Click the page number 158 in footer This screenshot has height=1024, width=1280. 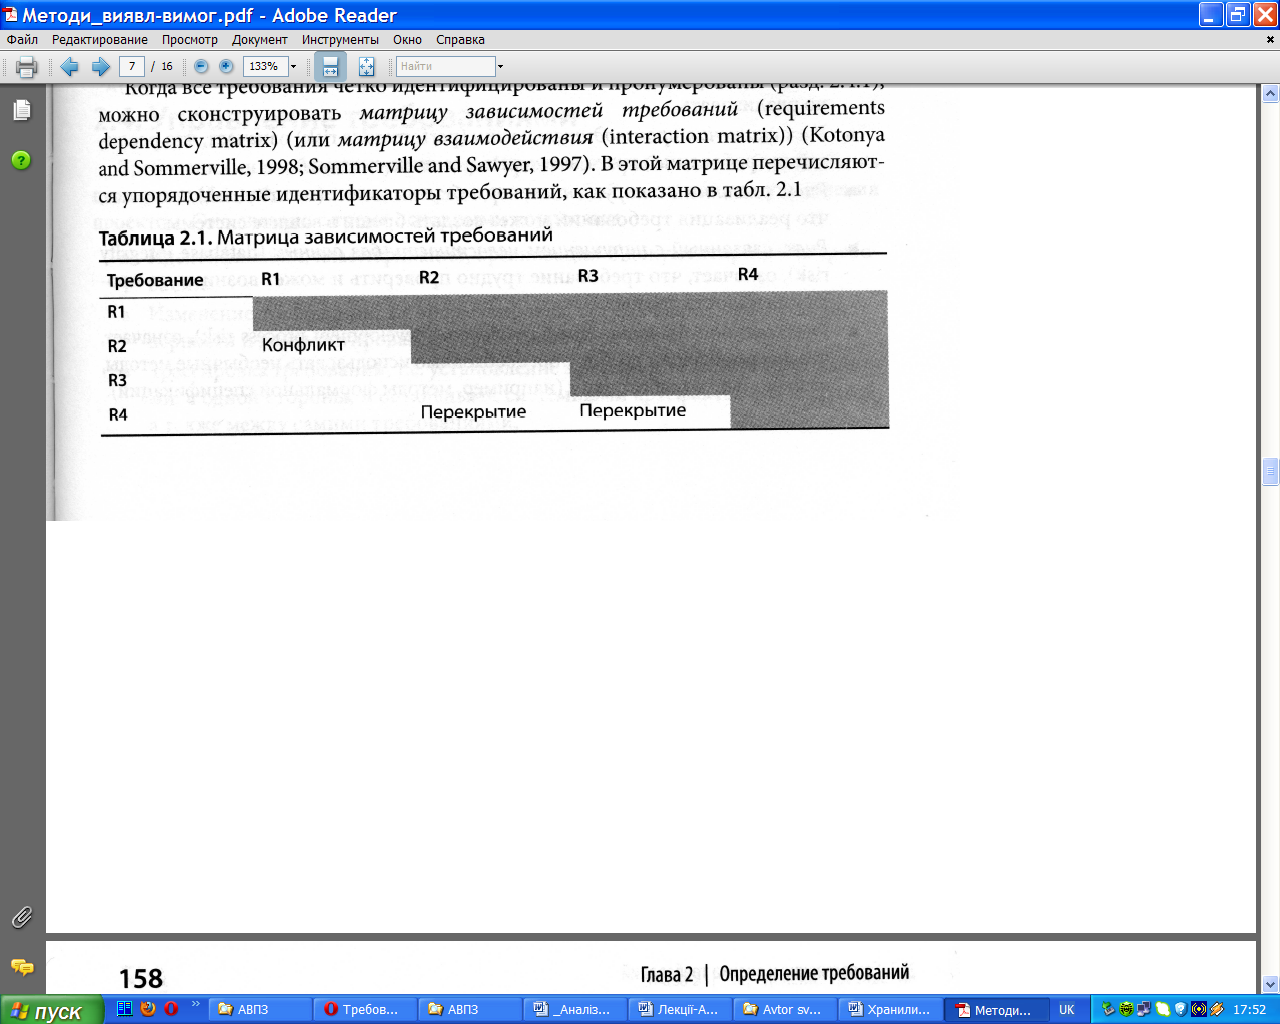pyautogui.click(x=141, y=978)
